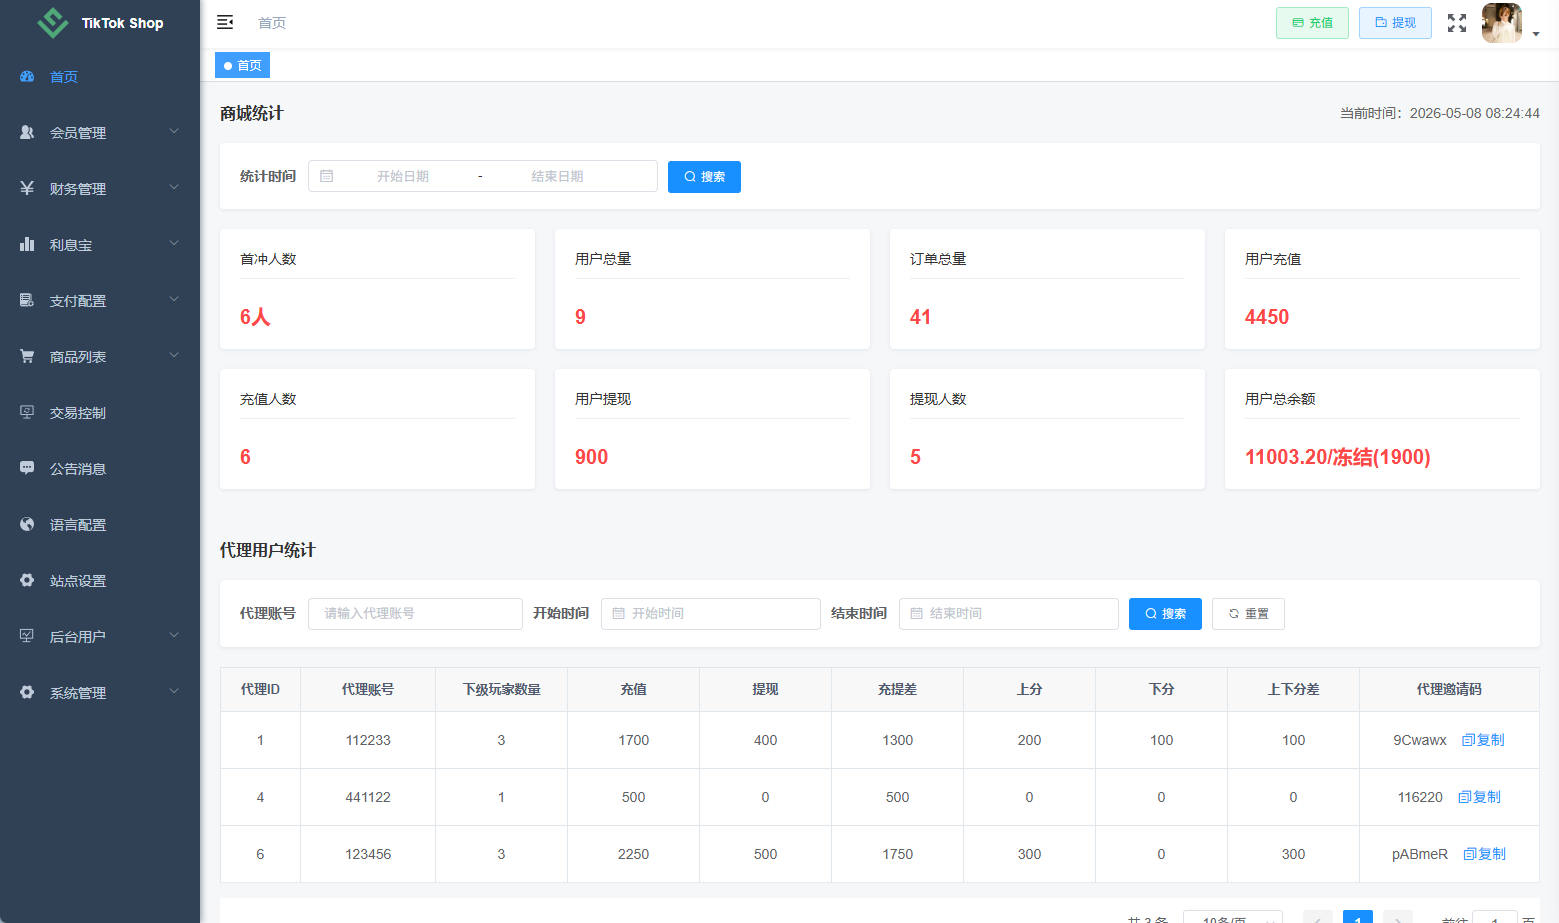Viewport: 1559px width, 923px height.
Task: Focus the 代理账号 input field
Action: (x=415, y=614)
